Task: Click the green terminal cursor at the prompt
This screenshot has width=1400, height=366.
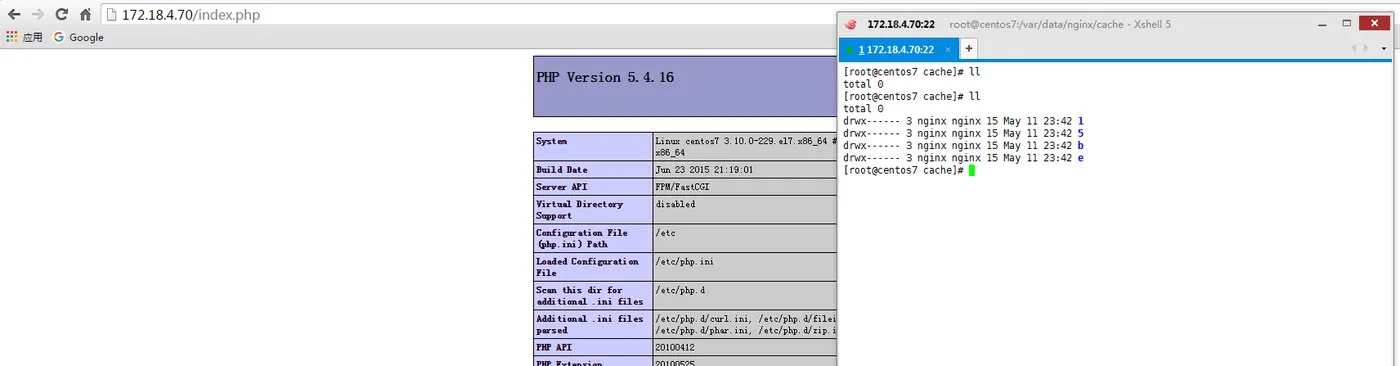Action: tap(971, 170)
